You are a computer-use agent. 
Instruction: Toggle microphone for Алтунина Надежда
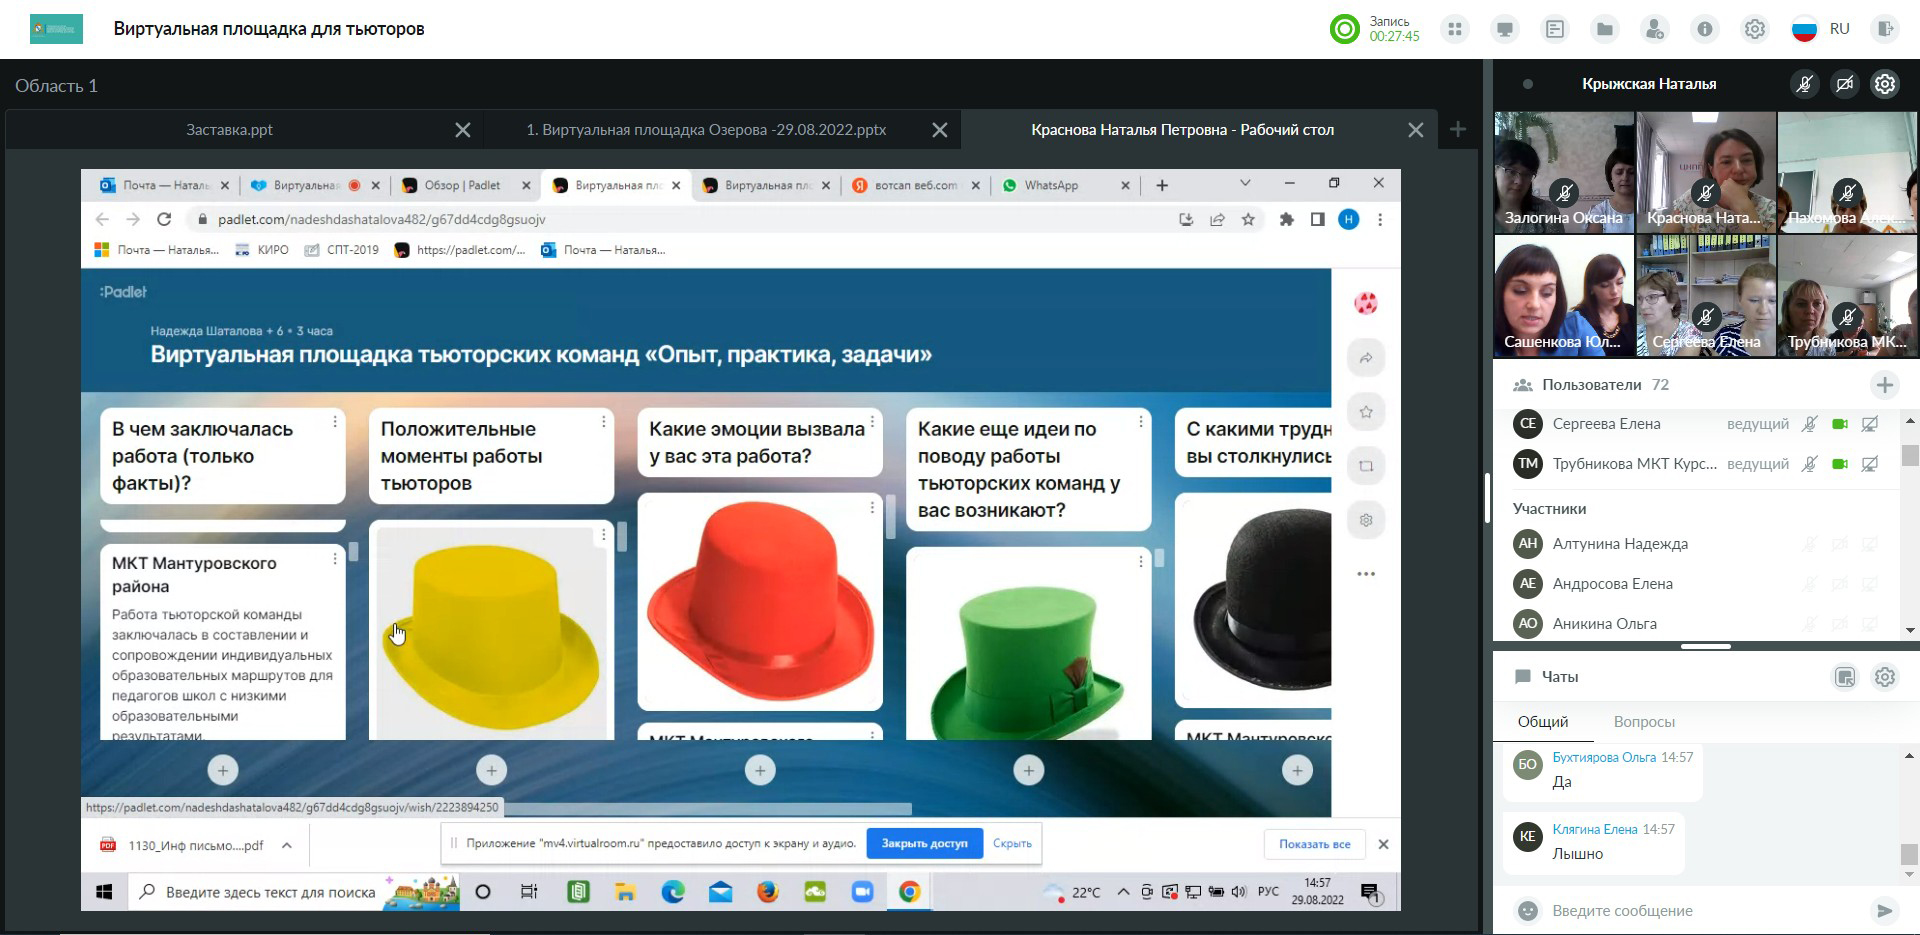tap(1809, 544)
